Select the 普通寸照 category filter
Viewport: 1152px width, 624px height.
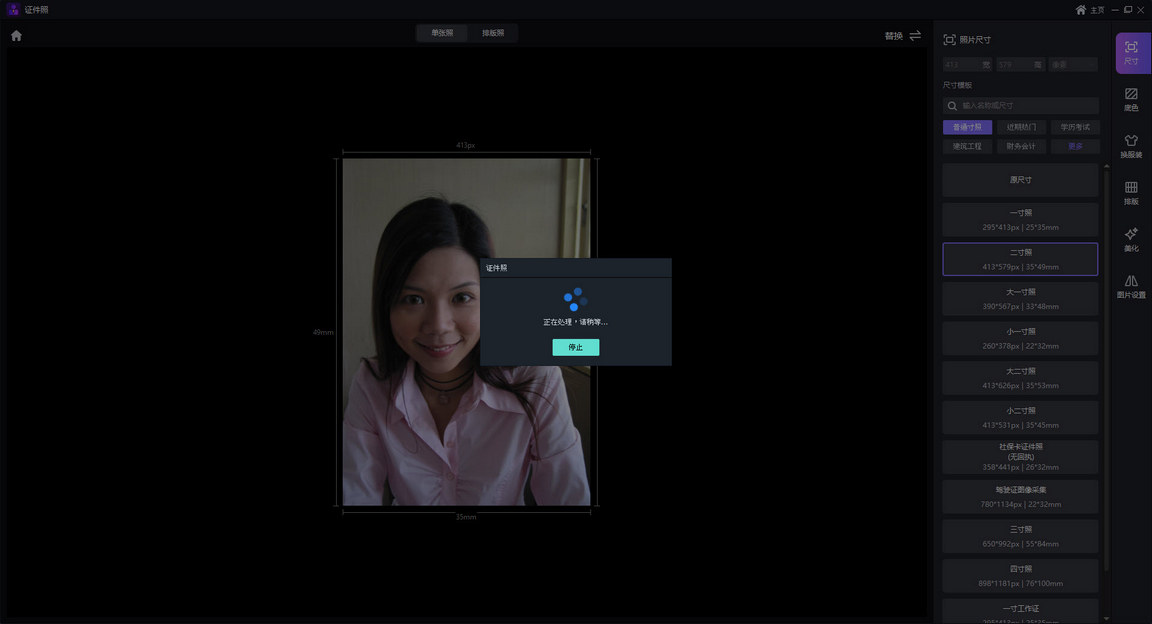(967, 127)
